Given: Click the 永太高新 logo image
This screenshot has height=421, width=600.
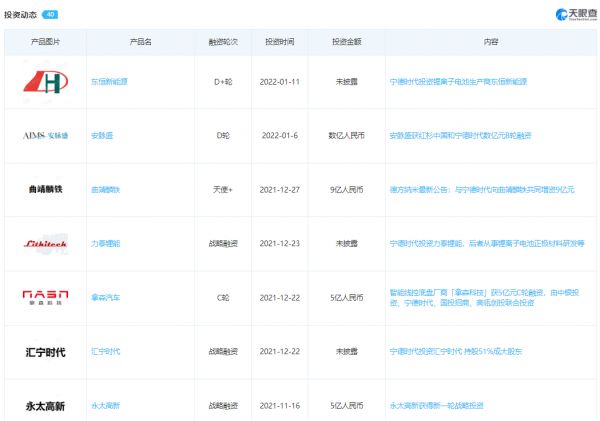Looking at the screenshot, I should (45, 406).
